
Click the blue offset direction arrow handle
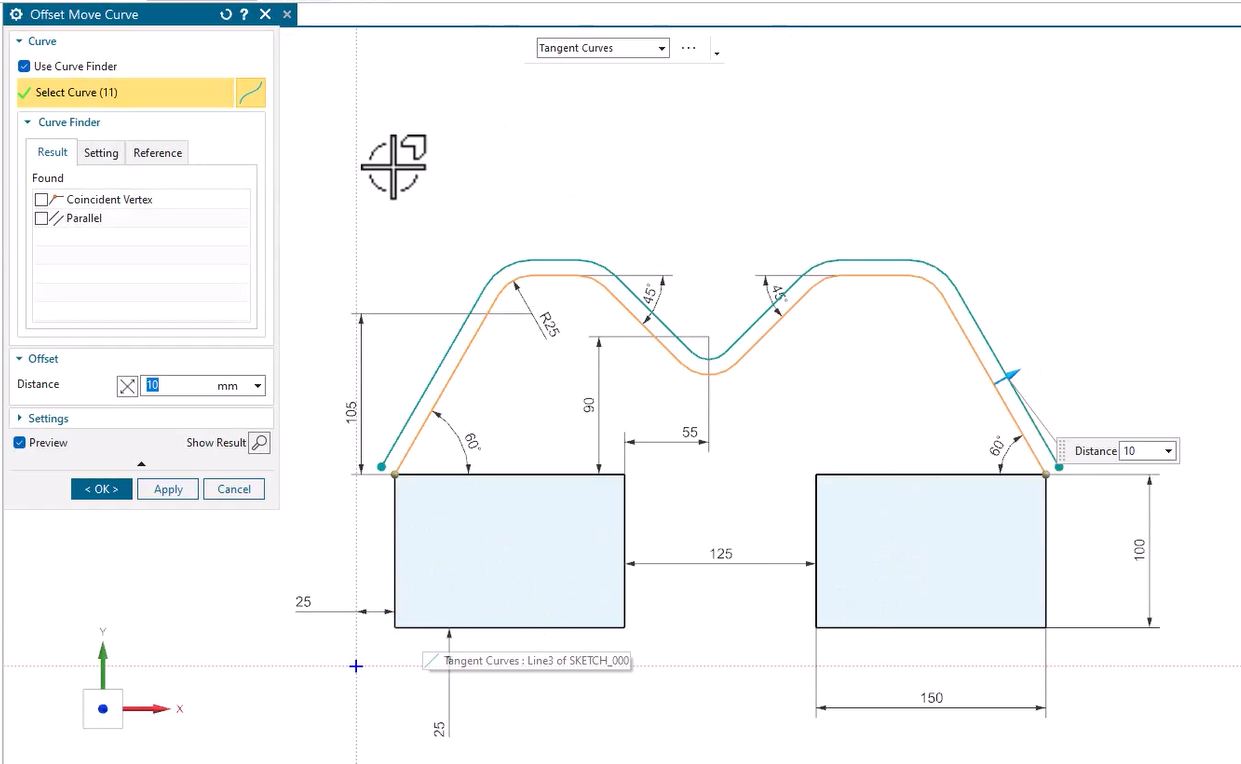pyautogui.click(x=1010, y=377)
